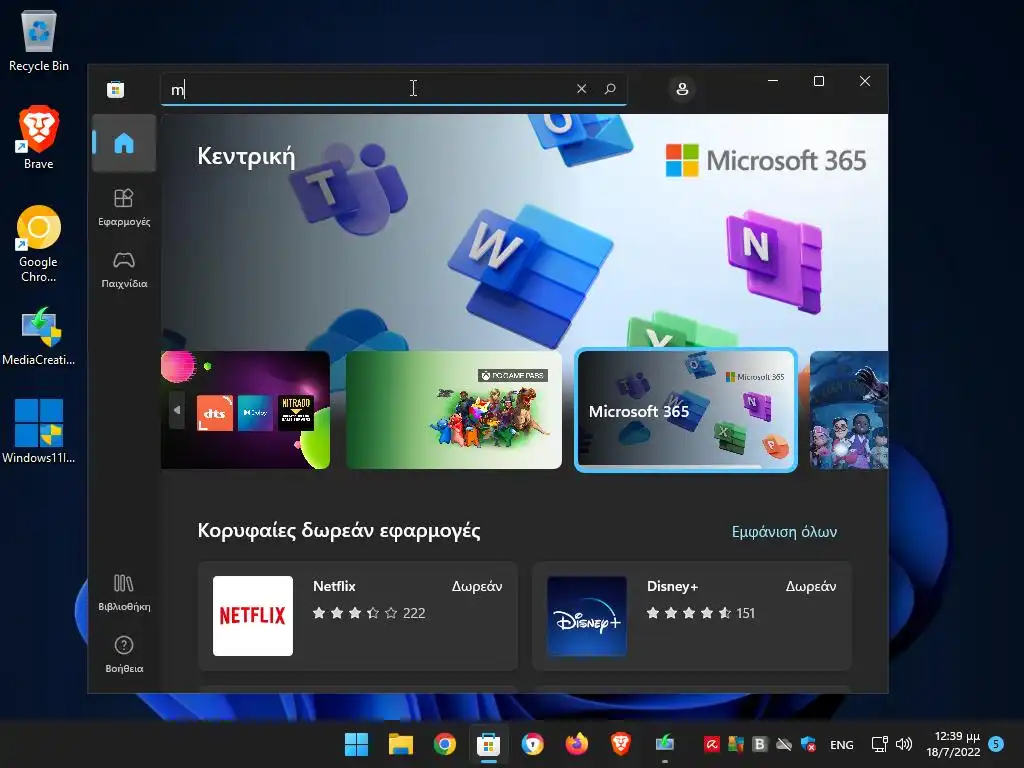
Task: Open the Βιβλιοθήκη (Library) section
Action: pos(124,592)
